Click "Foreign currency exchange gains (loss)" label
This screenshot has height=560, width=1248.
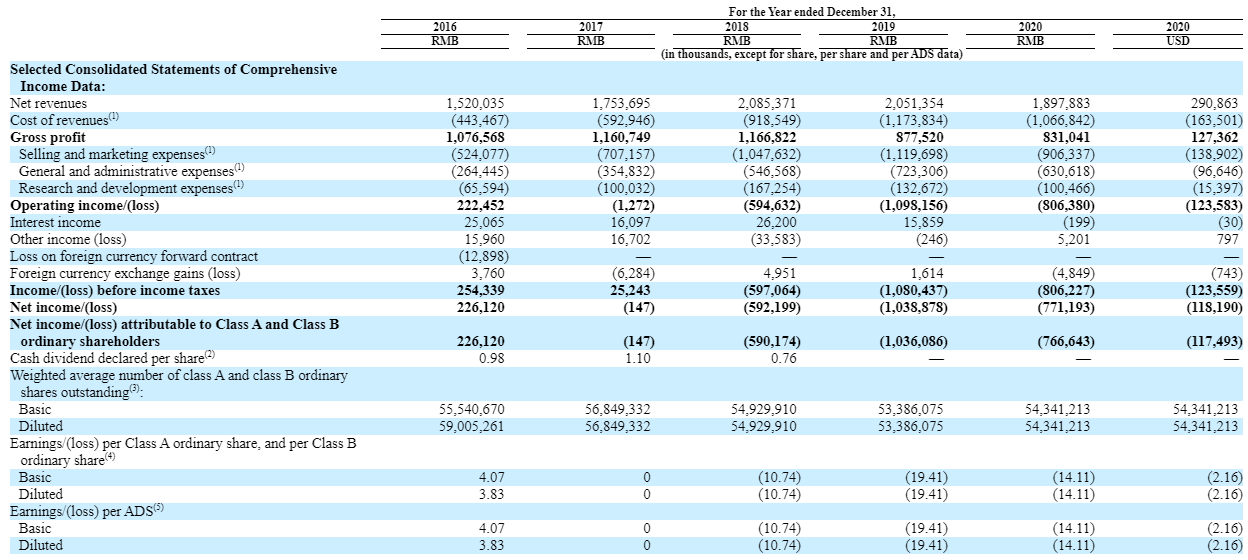[124, 273]
